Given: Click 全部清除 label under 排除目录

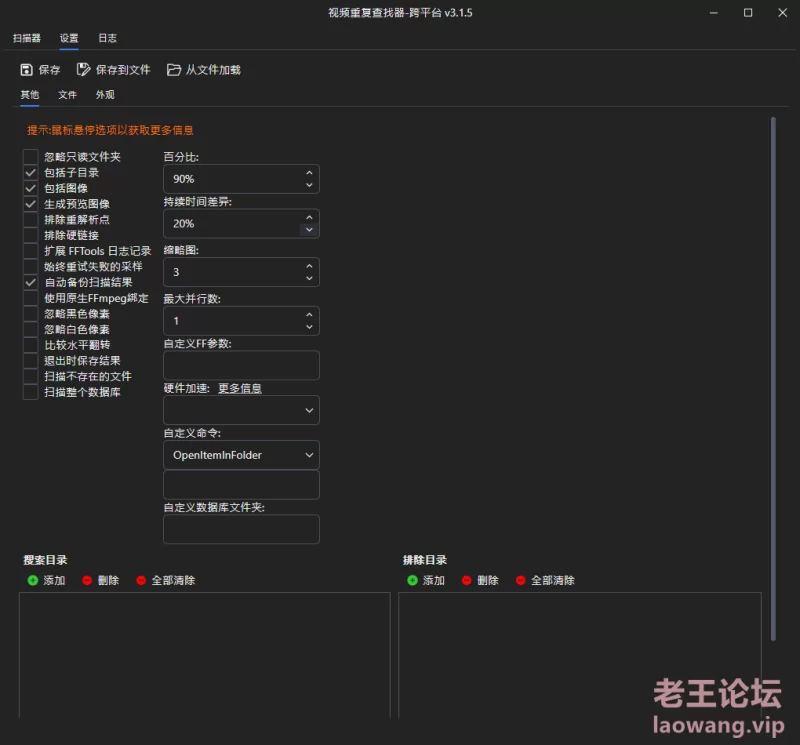Looking at the screenshot, I should coord(553,580).
